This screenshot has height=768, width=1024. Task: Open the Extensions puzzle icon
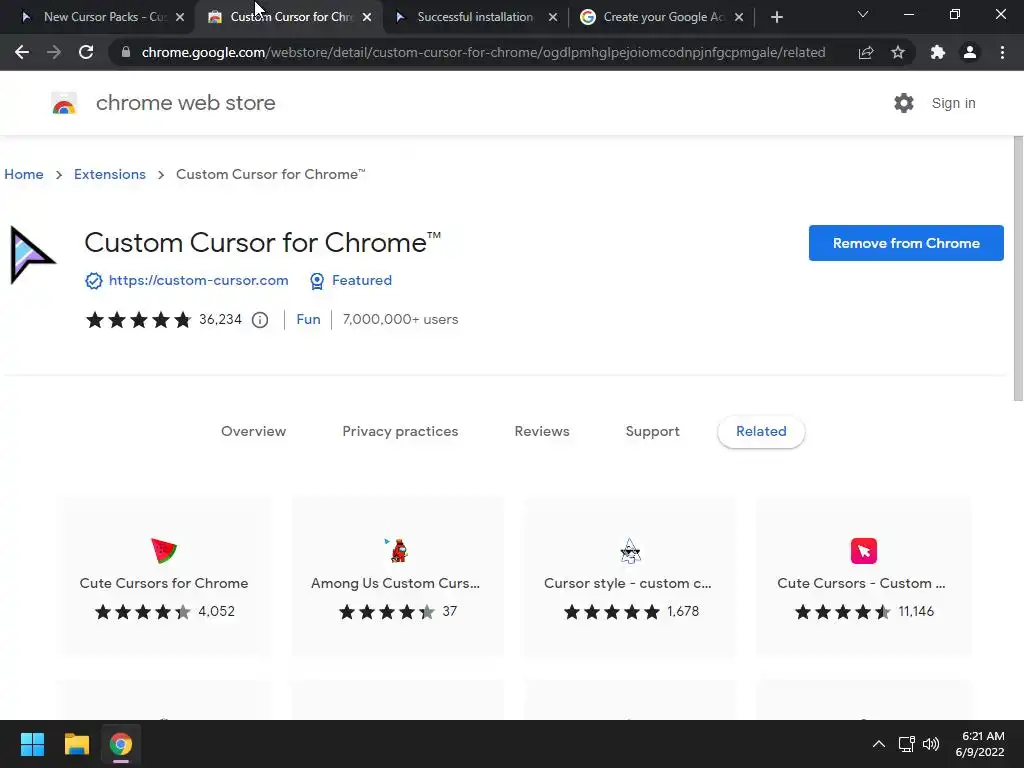(x=938, y=52)
